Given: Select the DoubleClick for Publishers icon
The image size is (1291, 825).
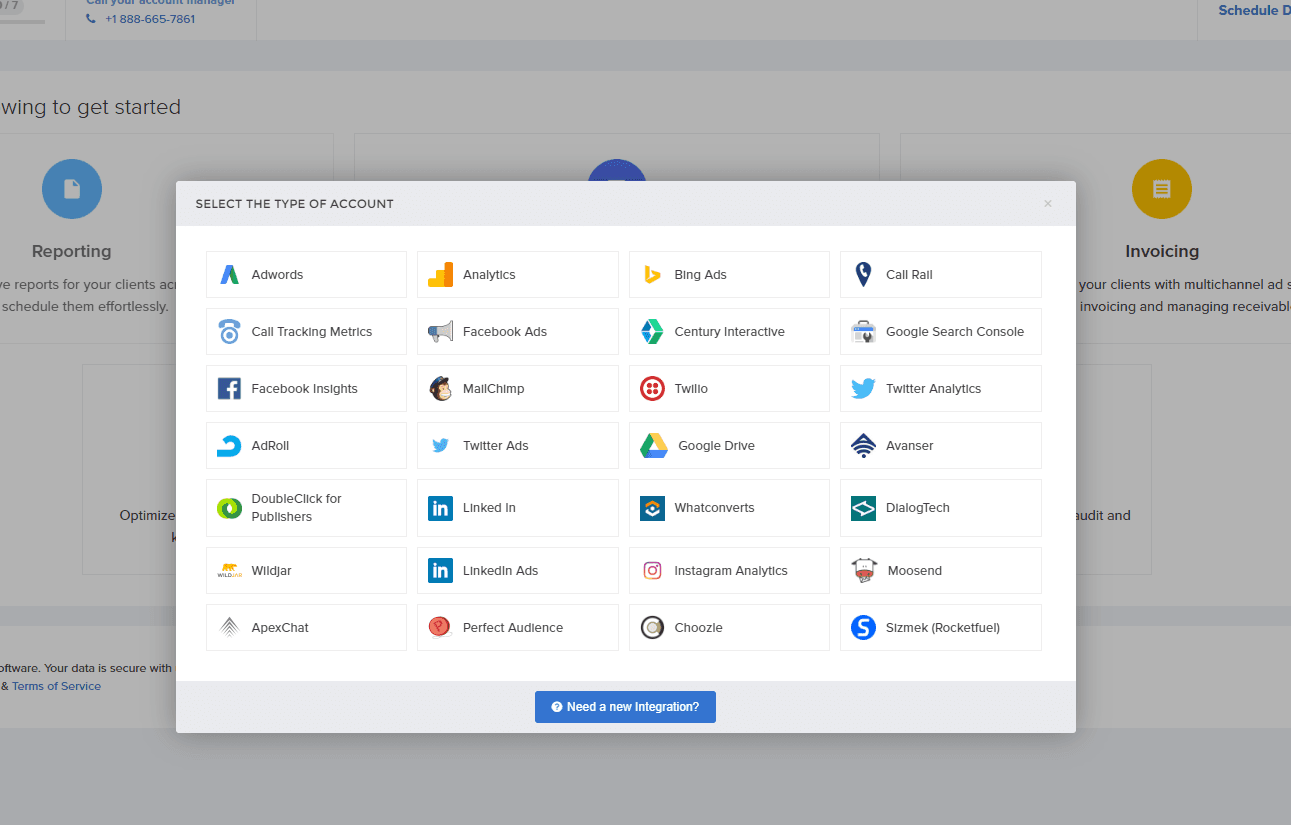Looking at the screenshot, I should [x=229, y=508].
